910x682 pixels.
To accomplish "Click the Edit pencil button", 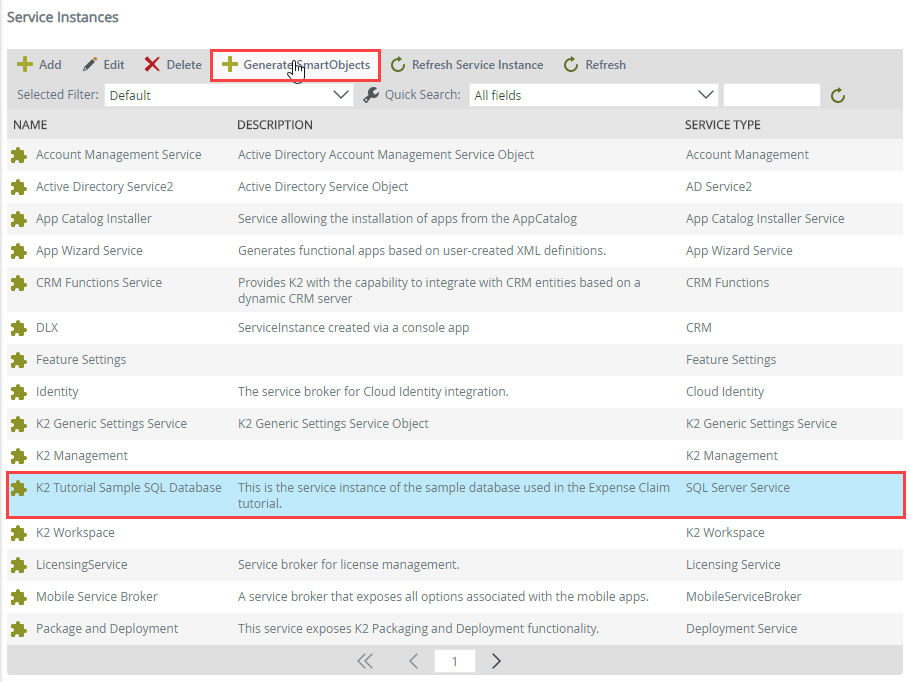I will tap(103, 65).
